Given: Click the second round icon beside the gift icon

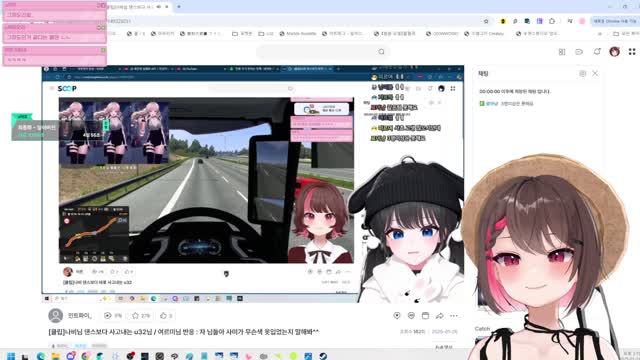Looking at the screenshot, I should point(411,316).
